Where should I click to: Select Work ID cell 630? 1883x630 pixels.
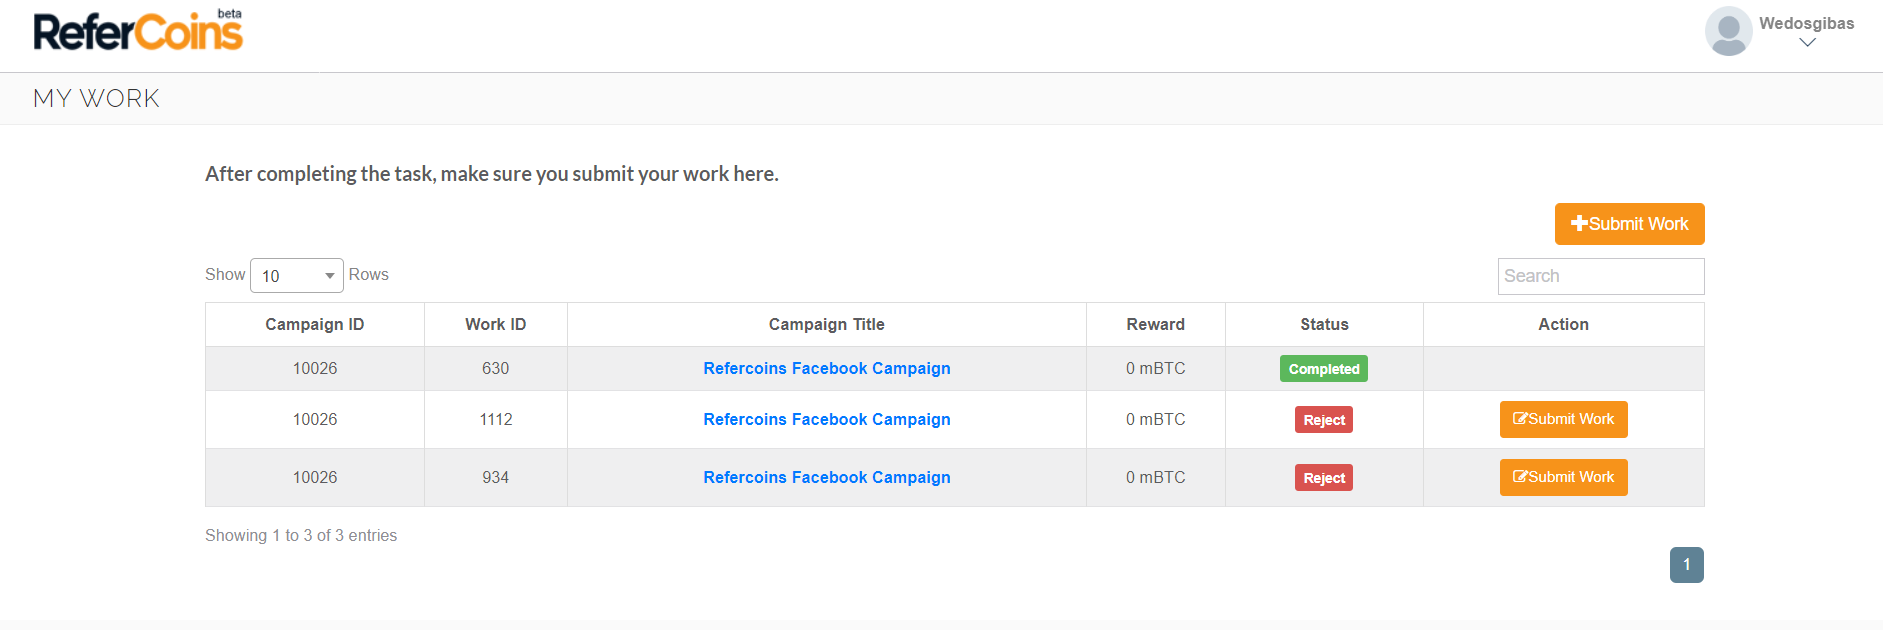[496, 368]
